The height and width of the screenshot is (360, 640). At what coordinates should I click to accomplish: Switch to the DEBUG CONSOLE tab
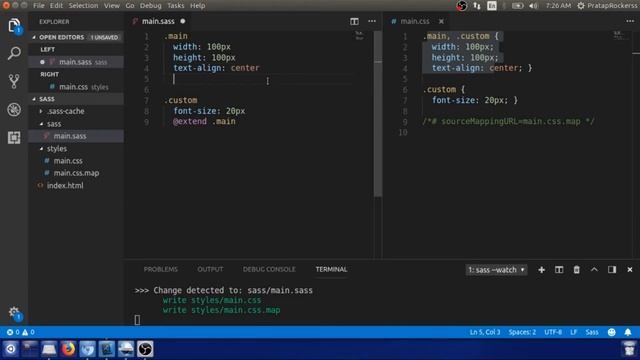point(269,269)
